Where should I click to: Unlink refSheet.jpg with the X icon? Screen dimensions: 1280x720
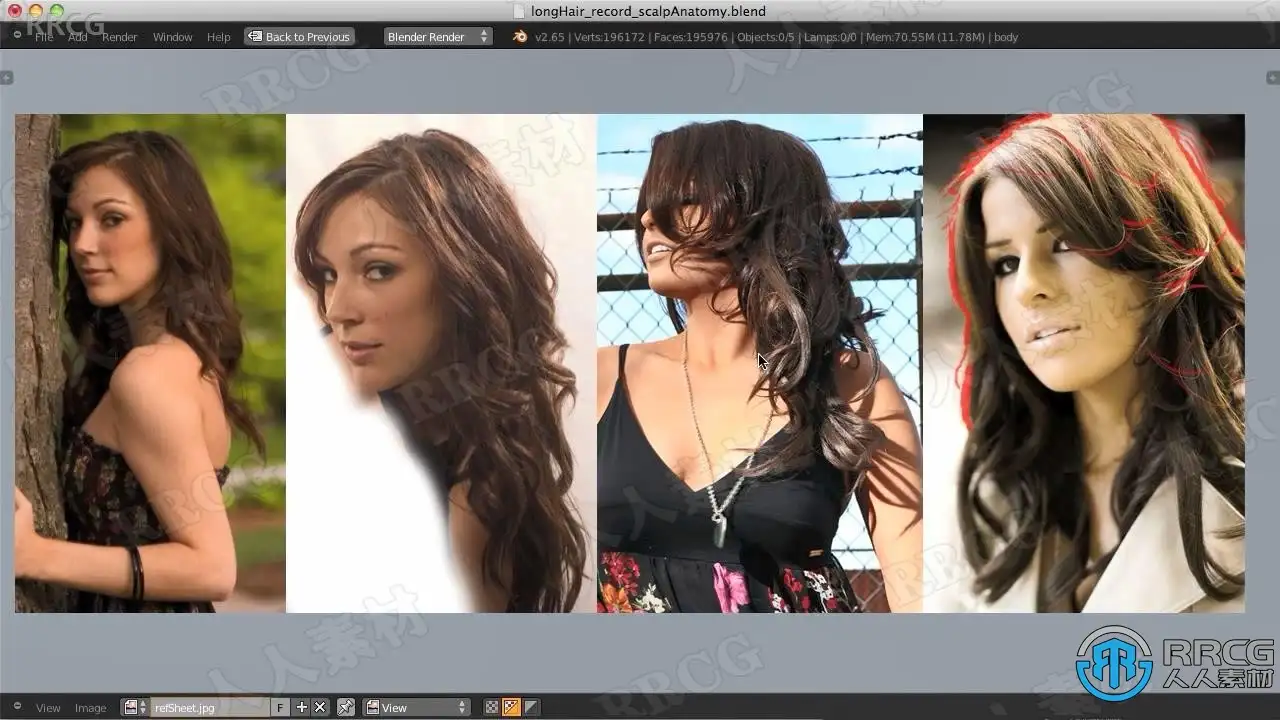(x=320, y=707)
